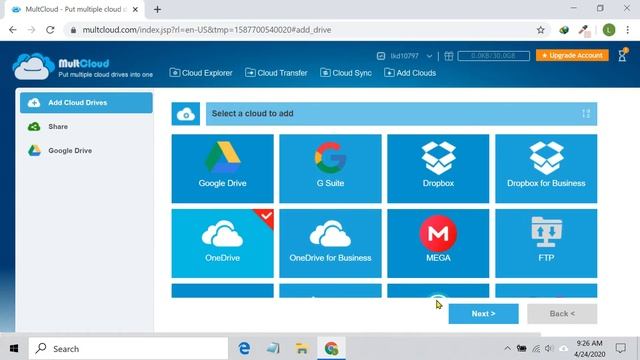Pick the Dropbox cloud tile
The height and width of the screenshot is (360, 640).
[x=438, y=169]
